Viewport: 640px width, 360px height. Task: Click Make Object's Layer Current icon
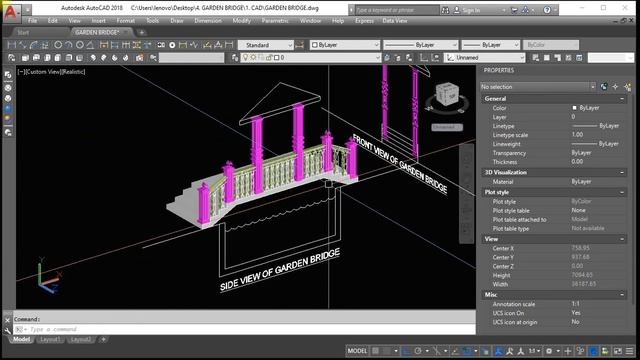387,58
